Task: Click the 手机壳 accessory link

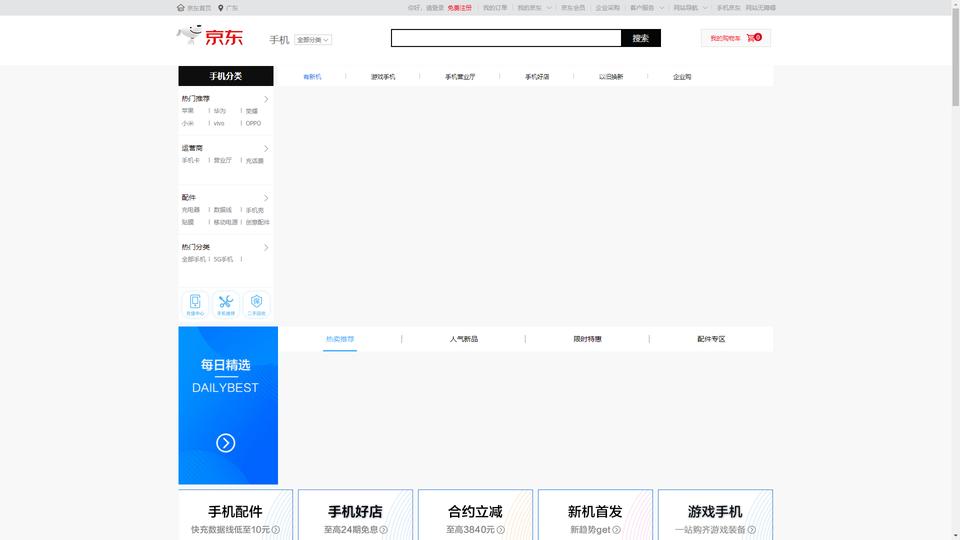Action: [x=255, y=210]
